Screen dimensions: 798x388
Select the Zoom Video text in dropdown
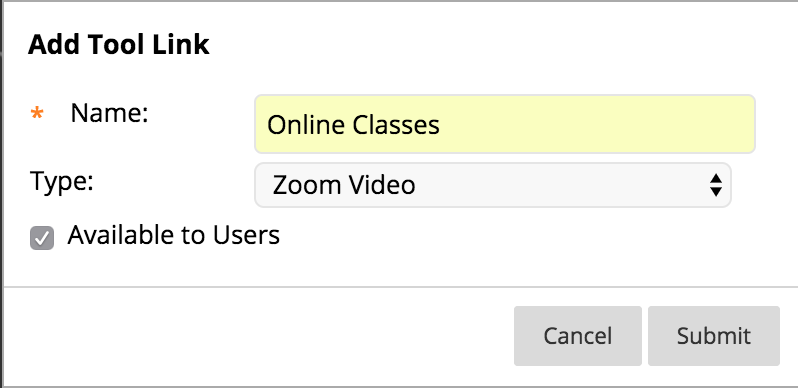pos(344,185)
